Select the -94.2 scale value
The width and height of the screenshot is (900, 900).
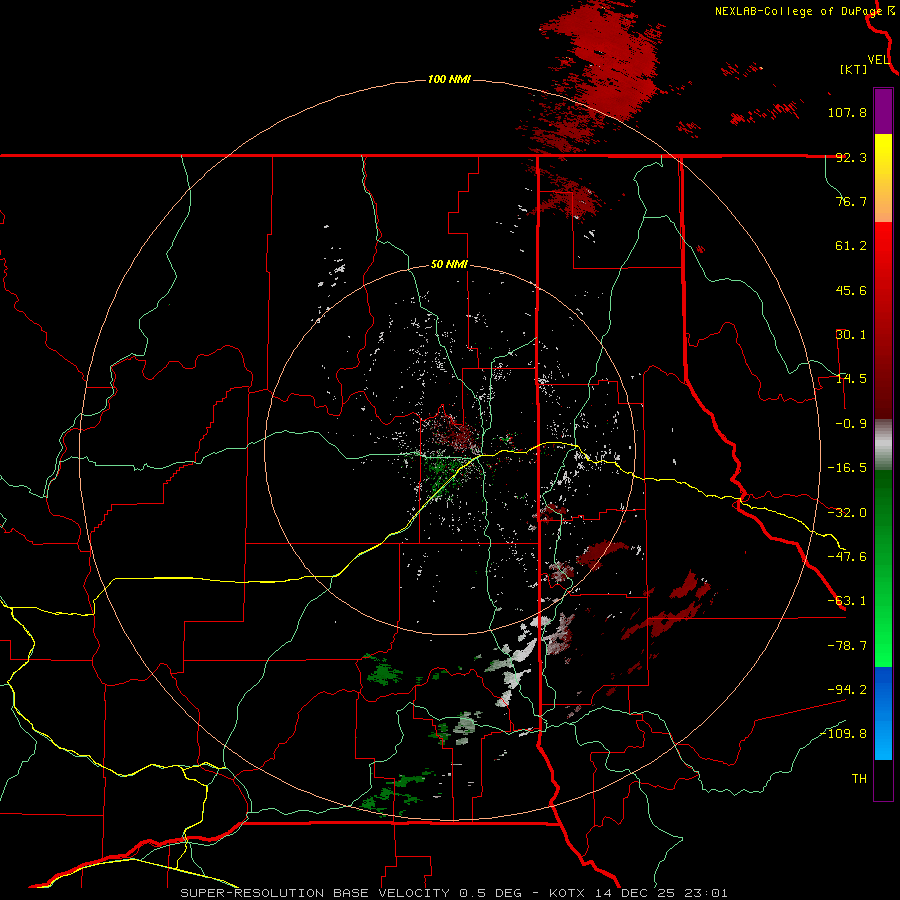847,689
